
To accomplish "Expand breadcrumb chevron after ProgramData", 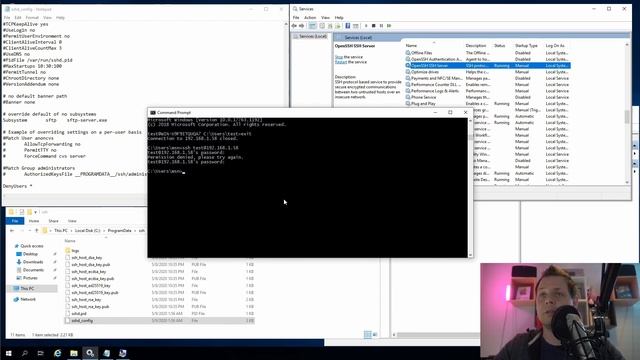I will click(x=135, y=231).
